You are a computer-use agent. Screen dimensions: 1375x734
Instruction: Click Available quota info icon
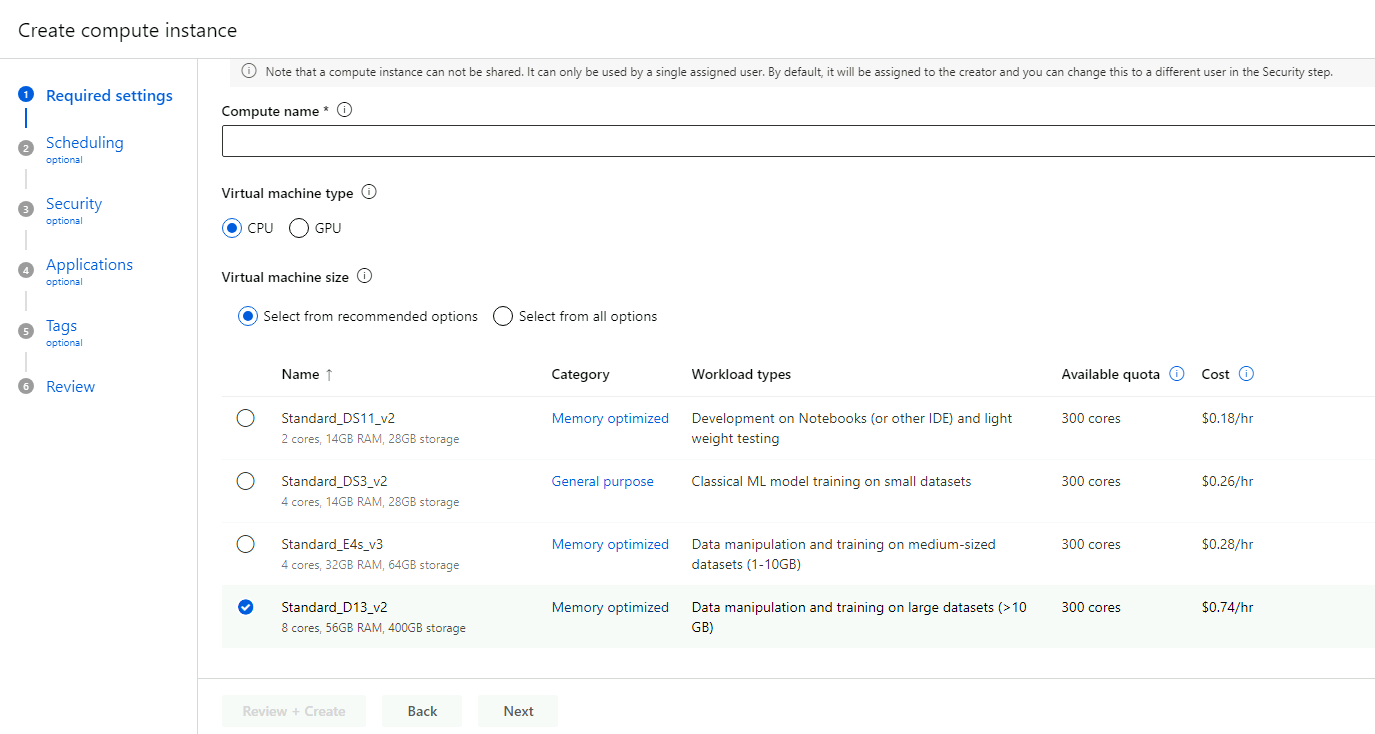click(x=1177, y=374)
